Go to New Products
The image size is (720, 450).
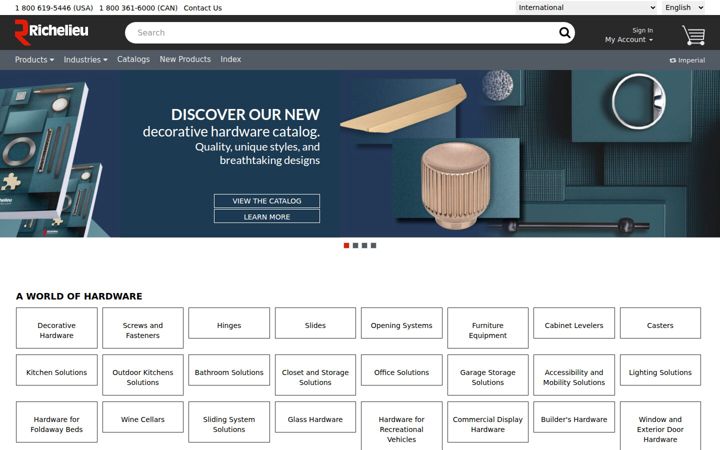[x=185, y=59]
